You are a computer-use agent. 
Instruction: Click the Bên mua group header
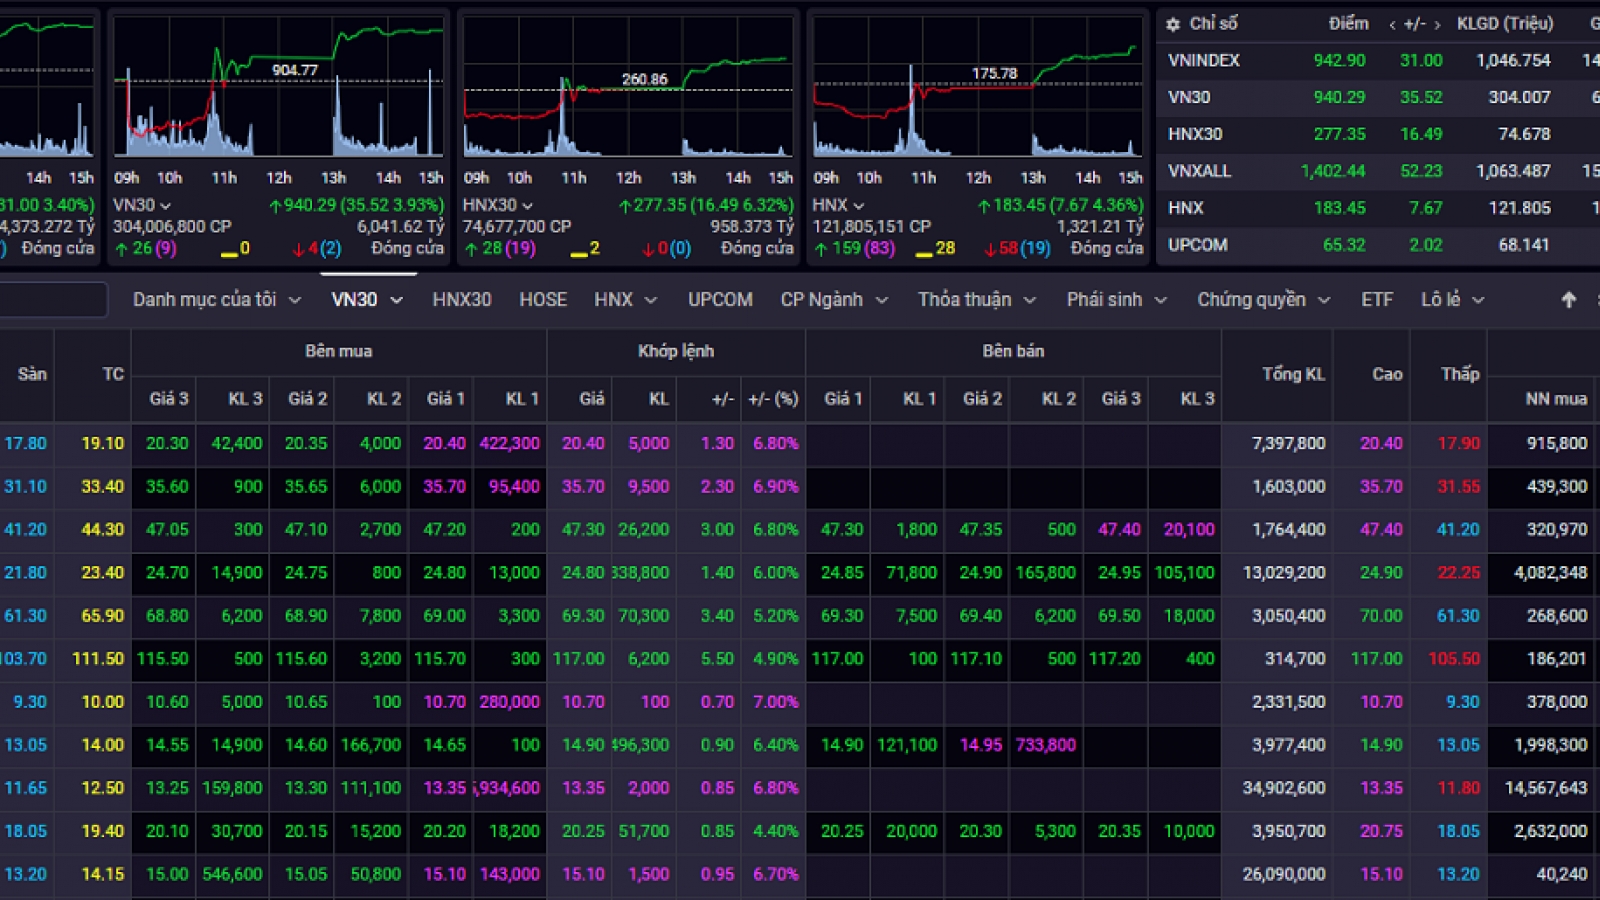pos(338,351)
